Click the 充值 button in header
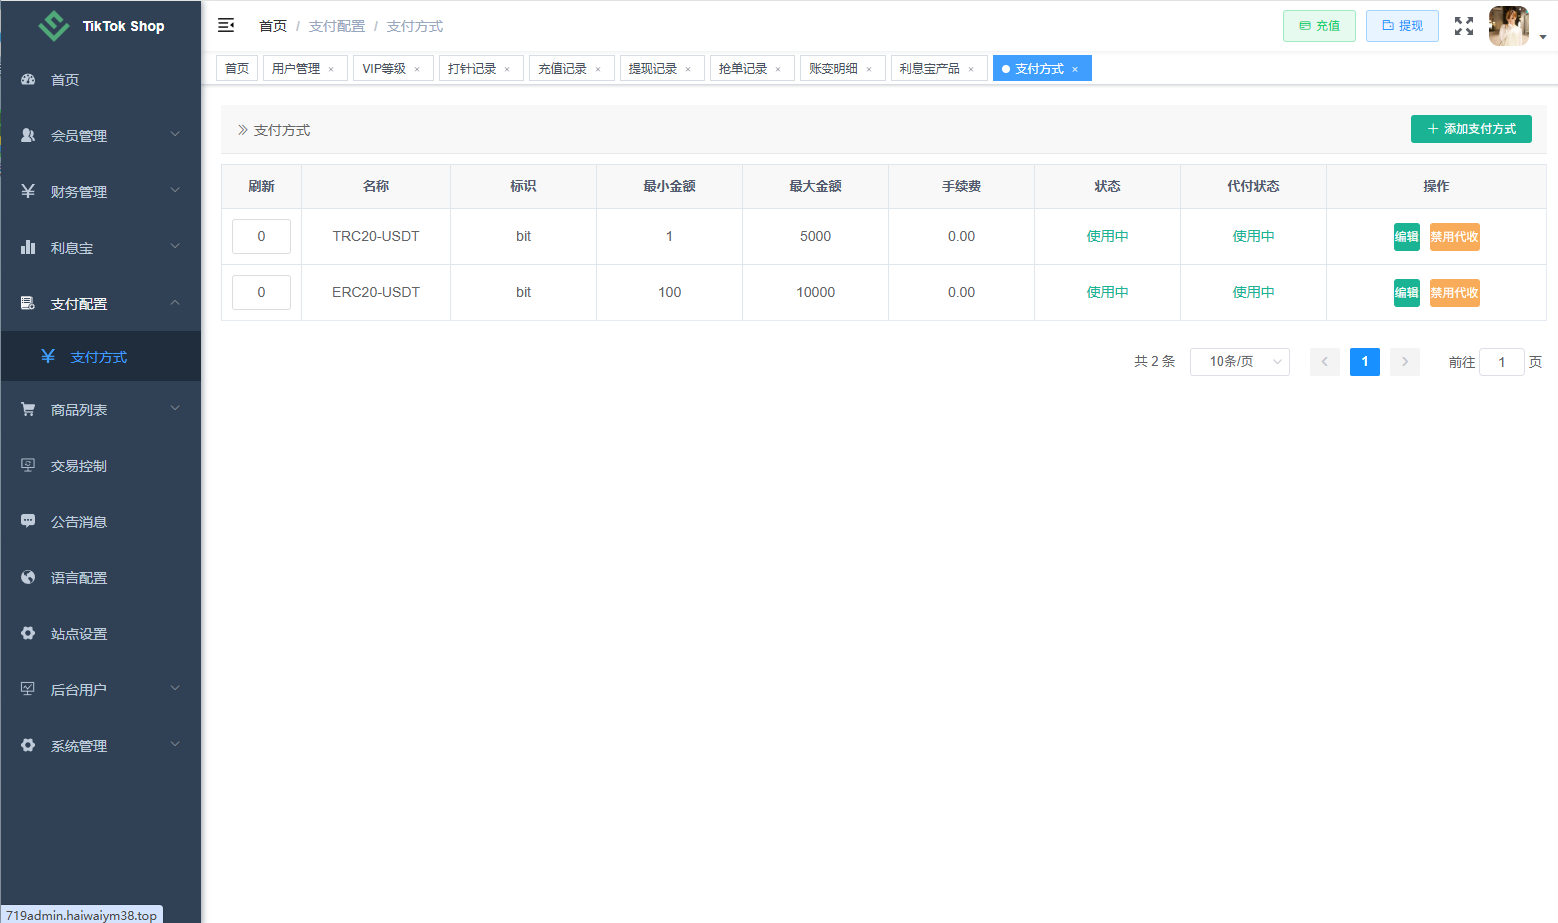 [x=1319, y=26]
